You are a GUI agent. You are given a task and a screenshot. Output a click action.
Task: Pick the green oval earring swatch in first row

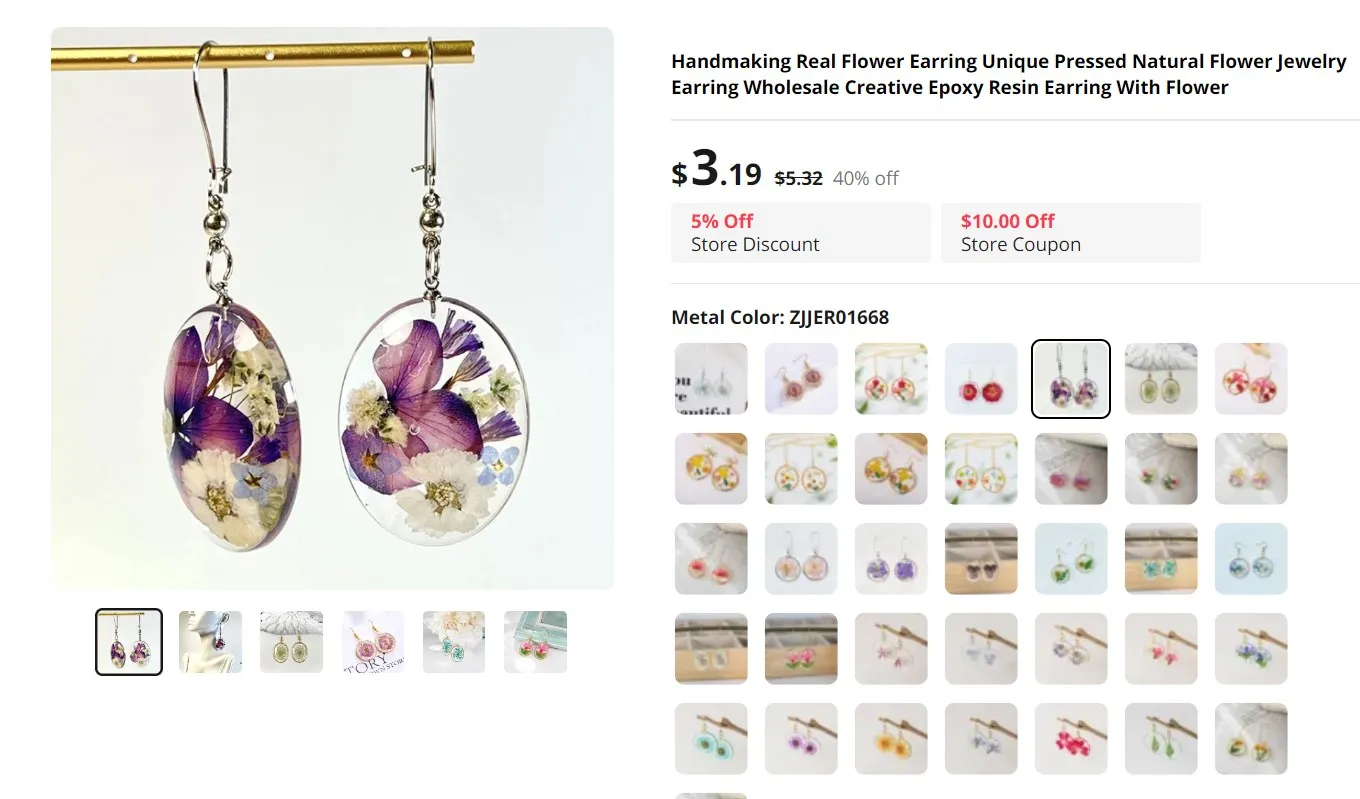pos(1161,379)
